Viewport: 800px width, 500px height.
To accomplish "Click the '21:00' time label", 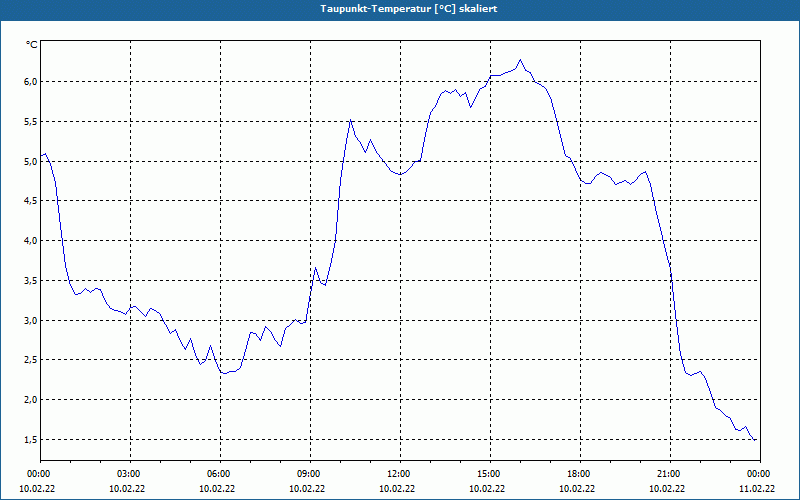I will [x=667, y=474].
